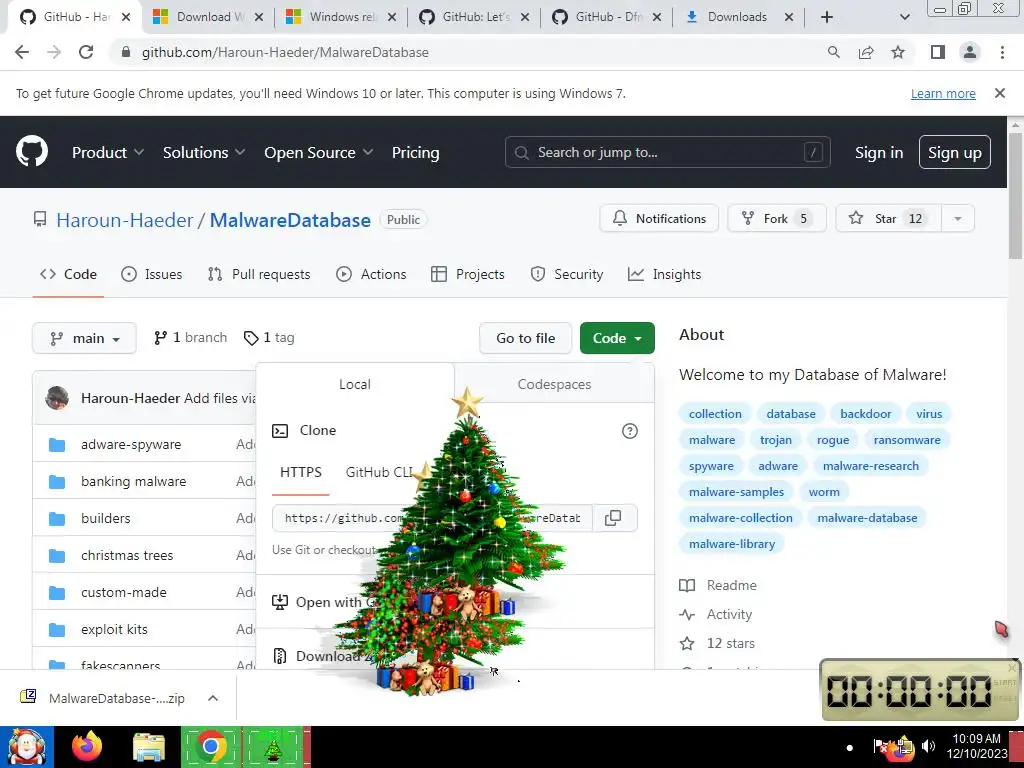Click the Chrome taskbar icon
This screenshot has height=768, width=1024.
pyautogui.click(x=210, y=746)
